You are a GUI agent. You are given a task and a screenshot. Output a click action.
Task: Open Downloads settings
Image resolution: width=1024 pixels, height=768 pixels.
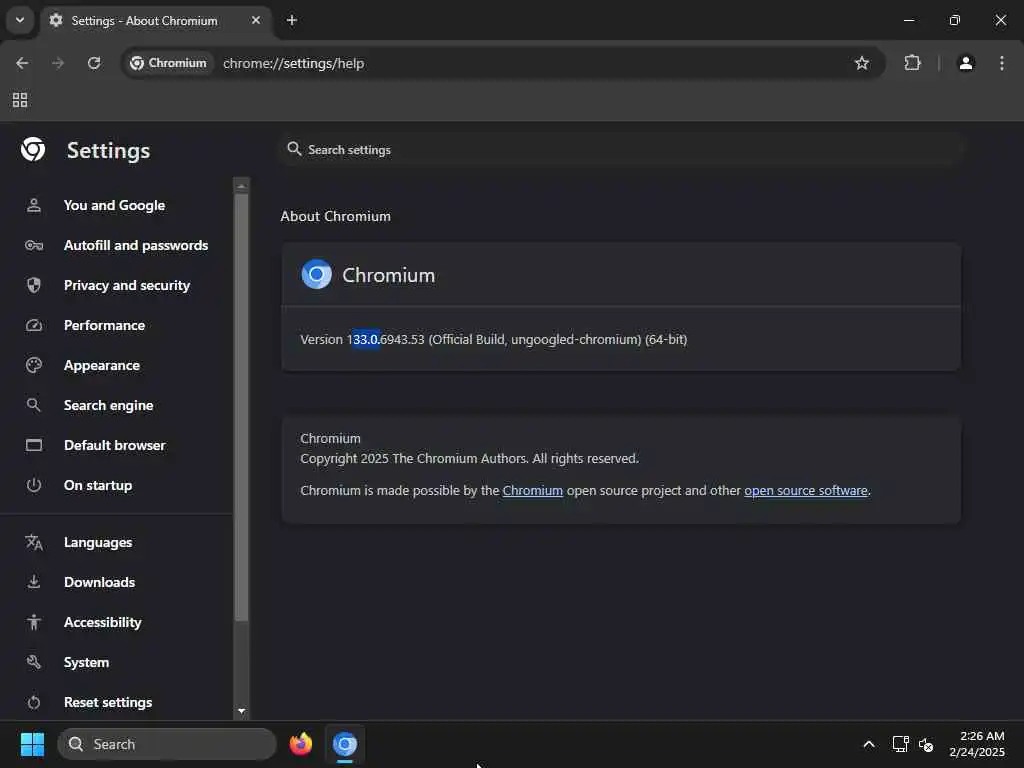[x=99, y=582]
